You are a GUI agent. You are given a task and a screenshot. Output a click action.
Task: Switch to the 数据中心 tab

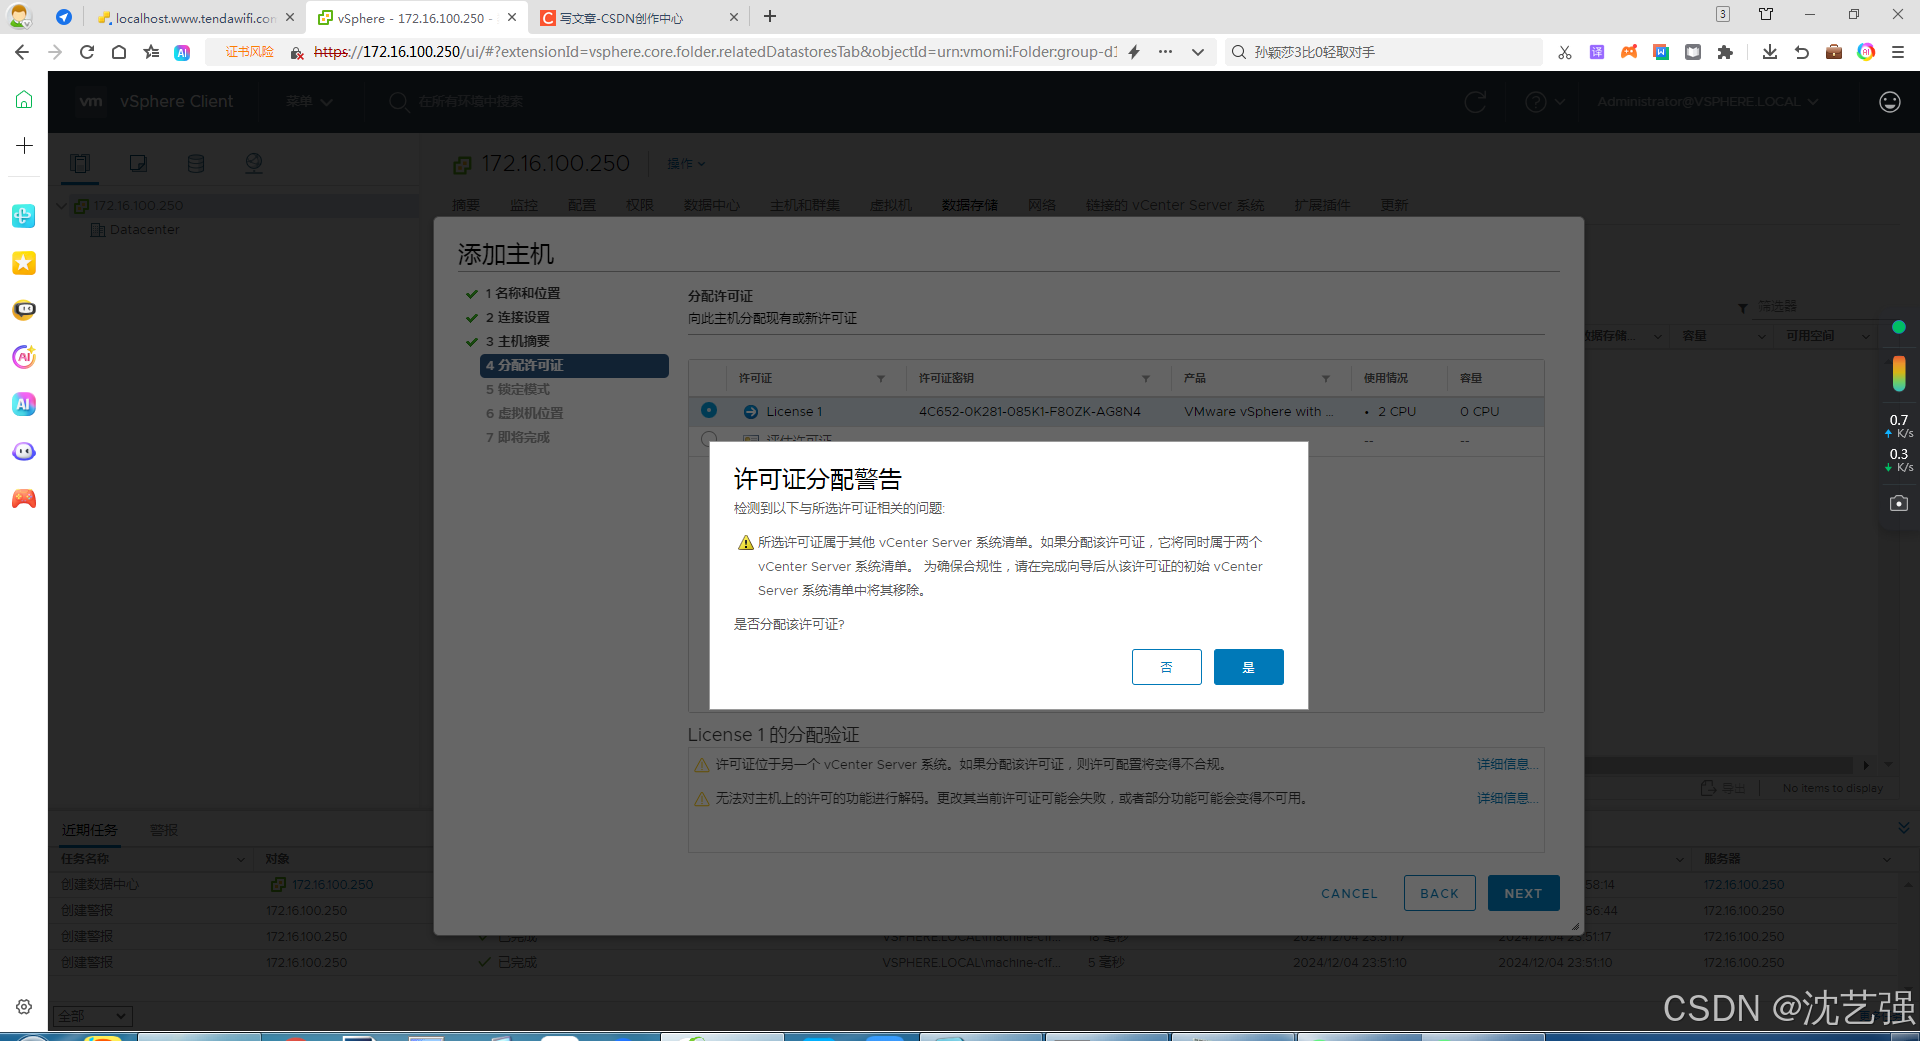pos(712,205)
